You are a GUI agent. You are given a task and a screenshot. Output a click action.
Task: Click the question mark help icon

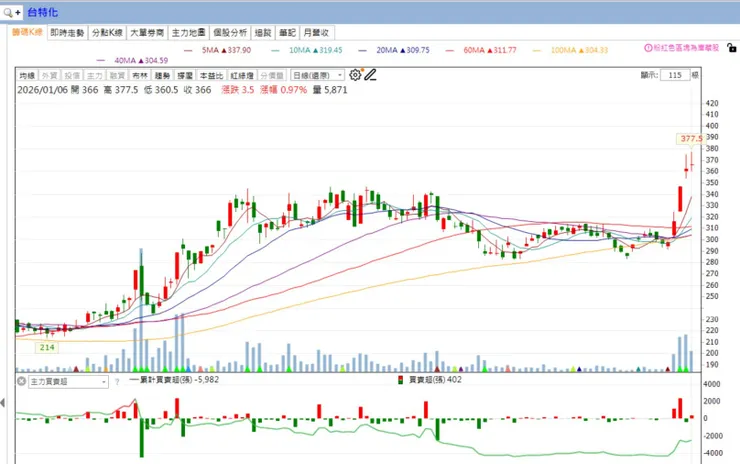pos(117,382)
